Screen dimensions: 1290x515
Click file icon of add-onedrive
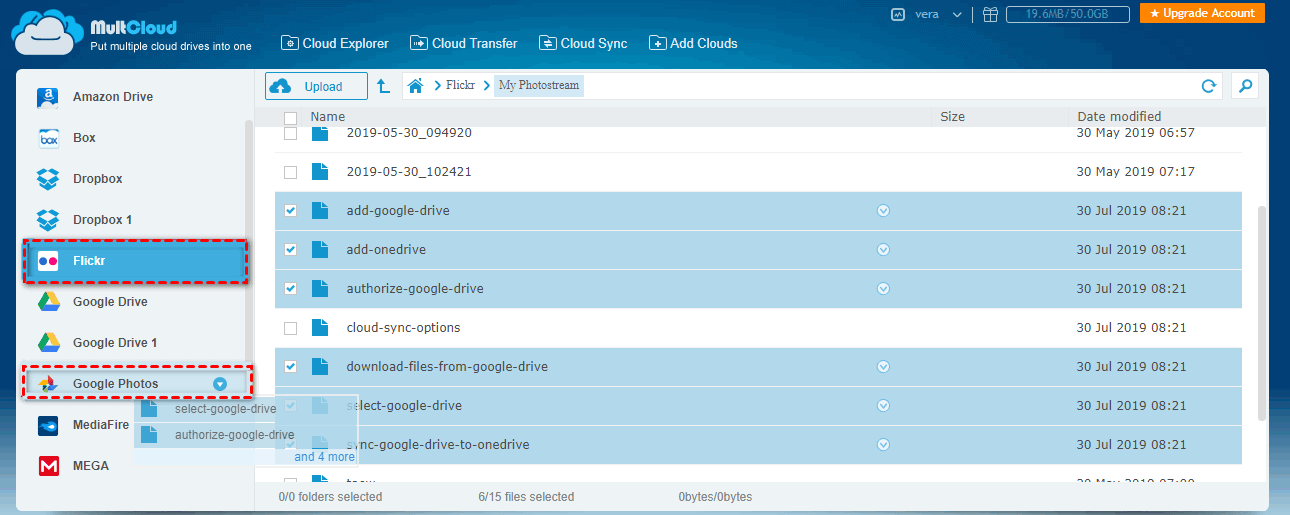(x=319, y=250)
